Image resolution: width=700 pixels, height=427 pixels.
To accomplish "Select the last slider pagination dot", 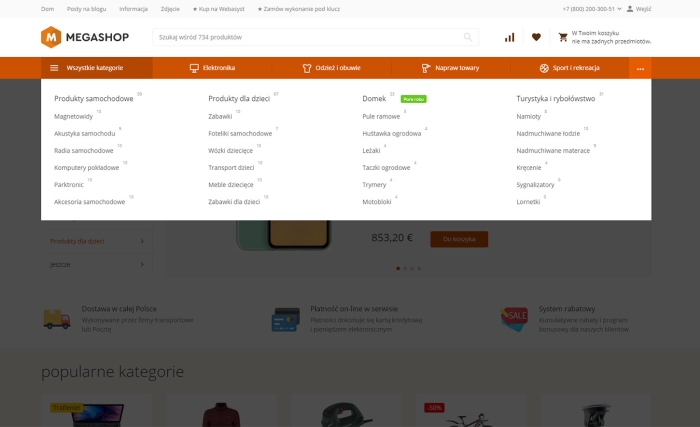I will click(x=419, y=268).
